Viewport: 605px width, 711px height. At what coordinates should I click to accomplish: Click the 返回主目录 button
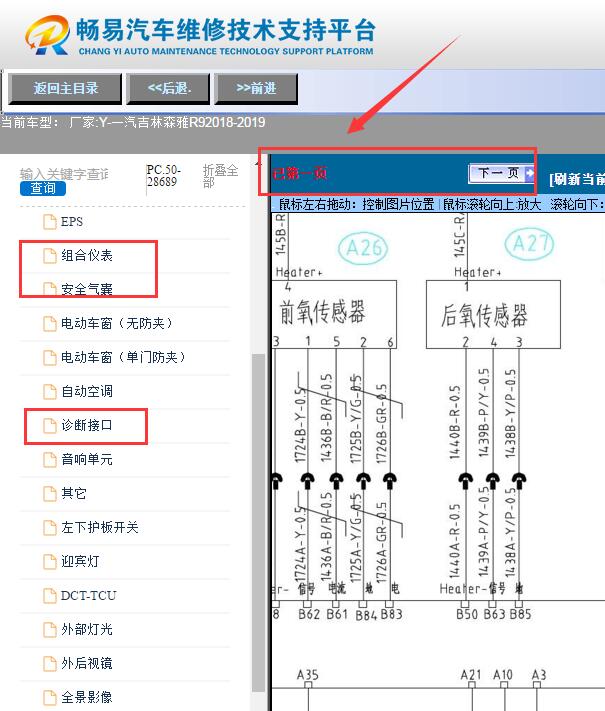point(66,89)
